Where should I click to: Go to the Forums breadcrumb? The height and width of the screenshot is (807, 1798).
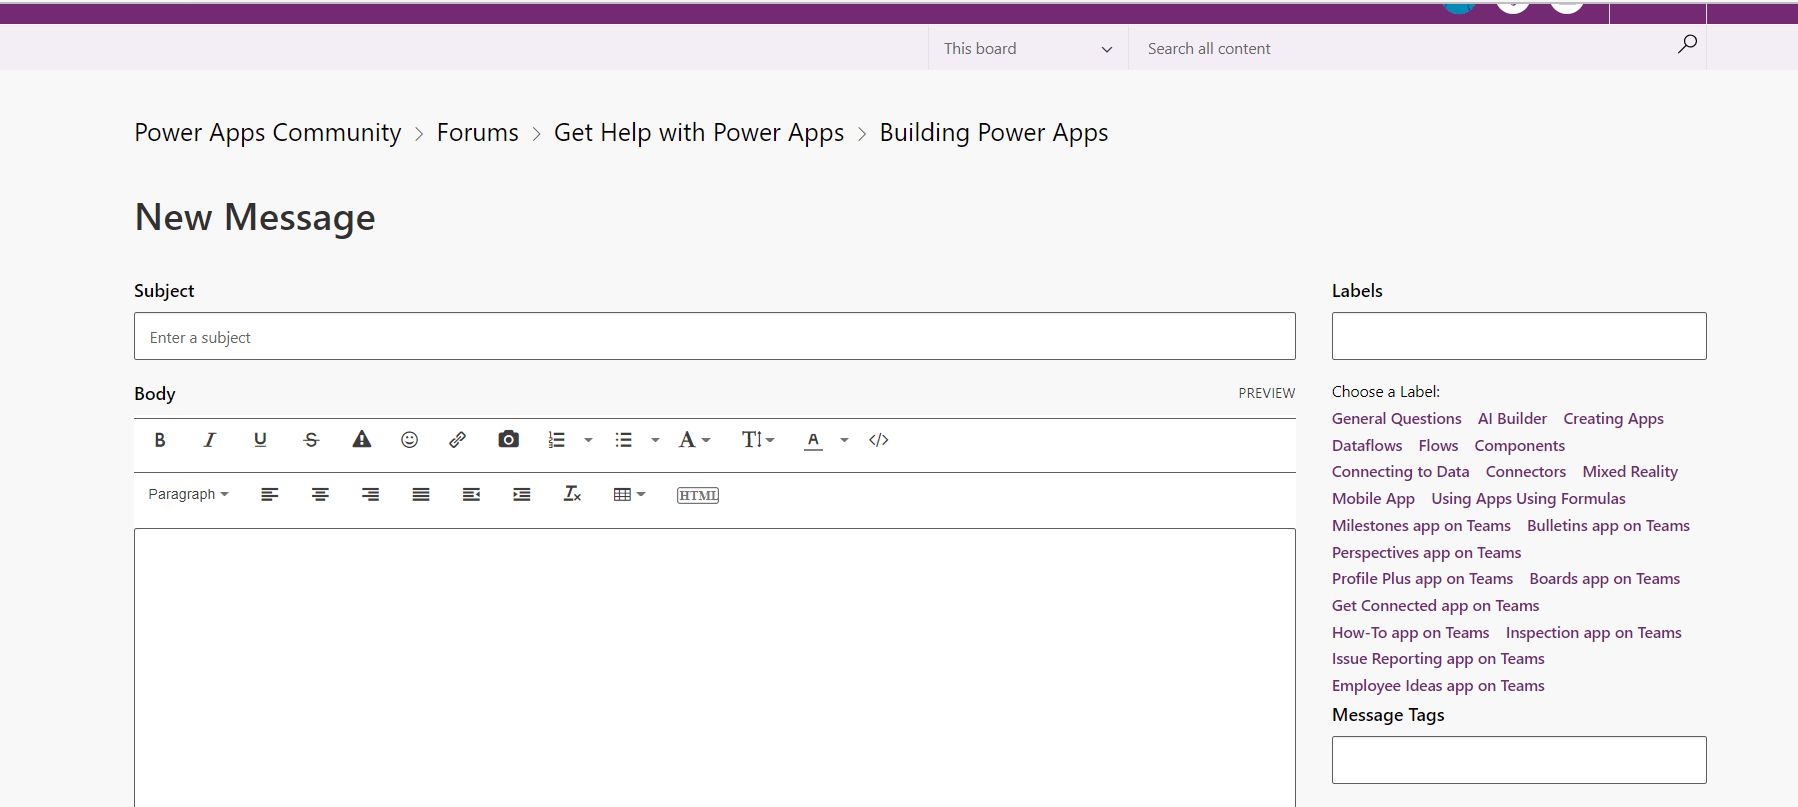click(478, 133)
